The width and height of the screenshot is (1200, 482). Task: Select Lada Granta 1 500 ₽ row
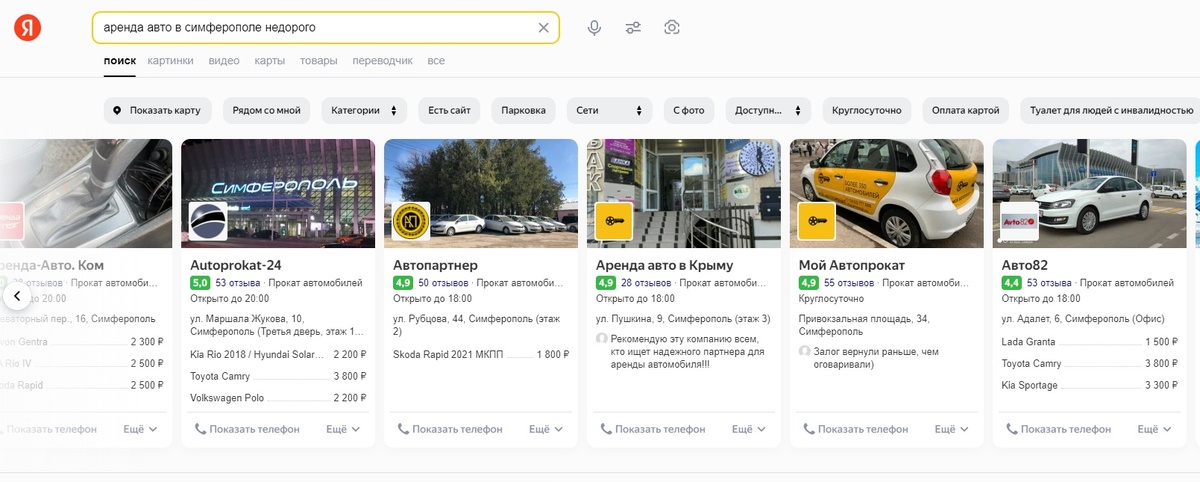pyautogui.click(x=1090, y=342)
